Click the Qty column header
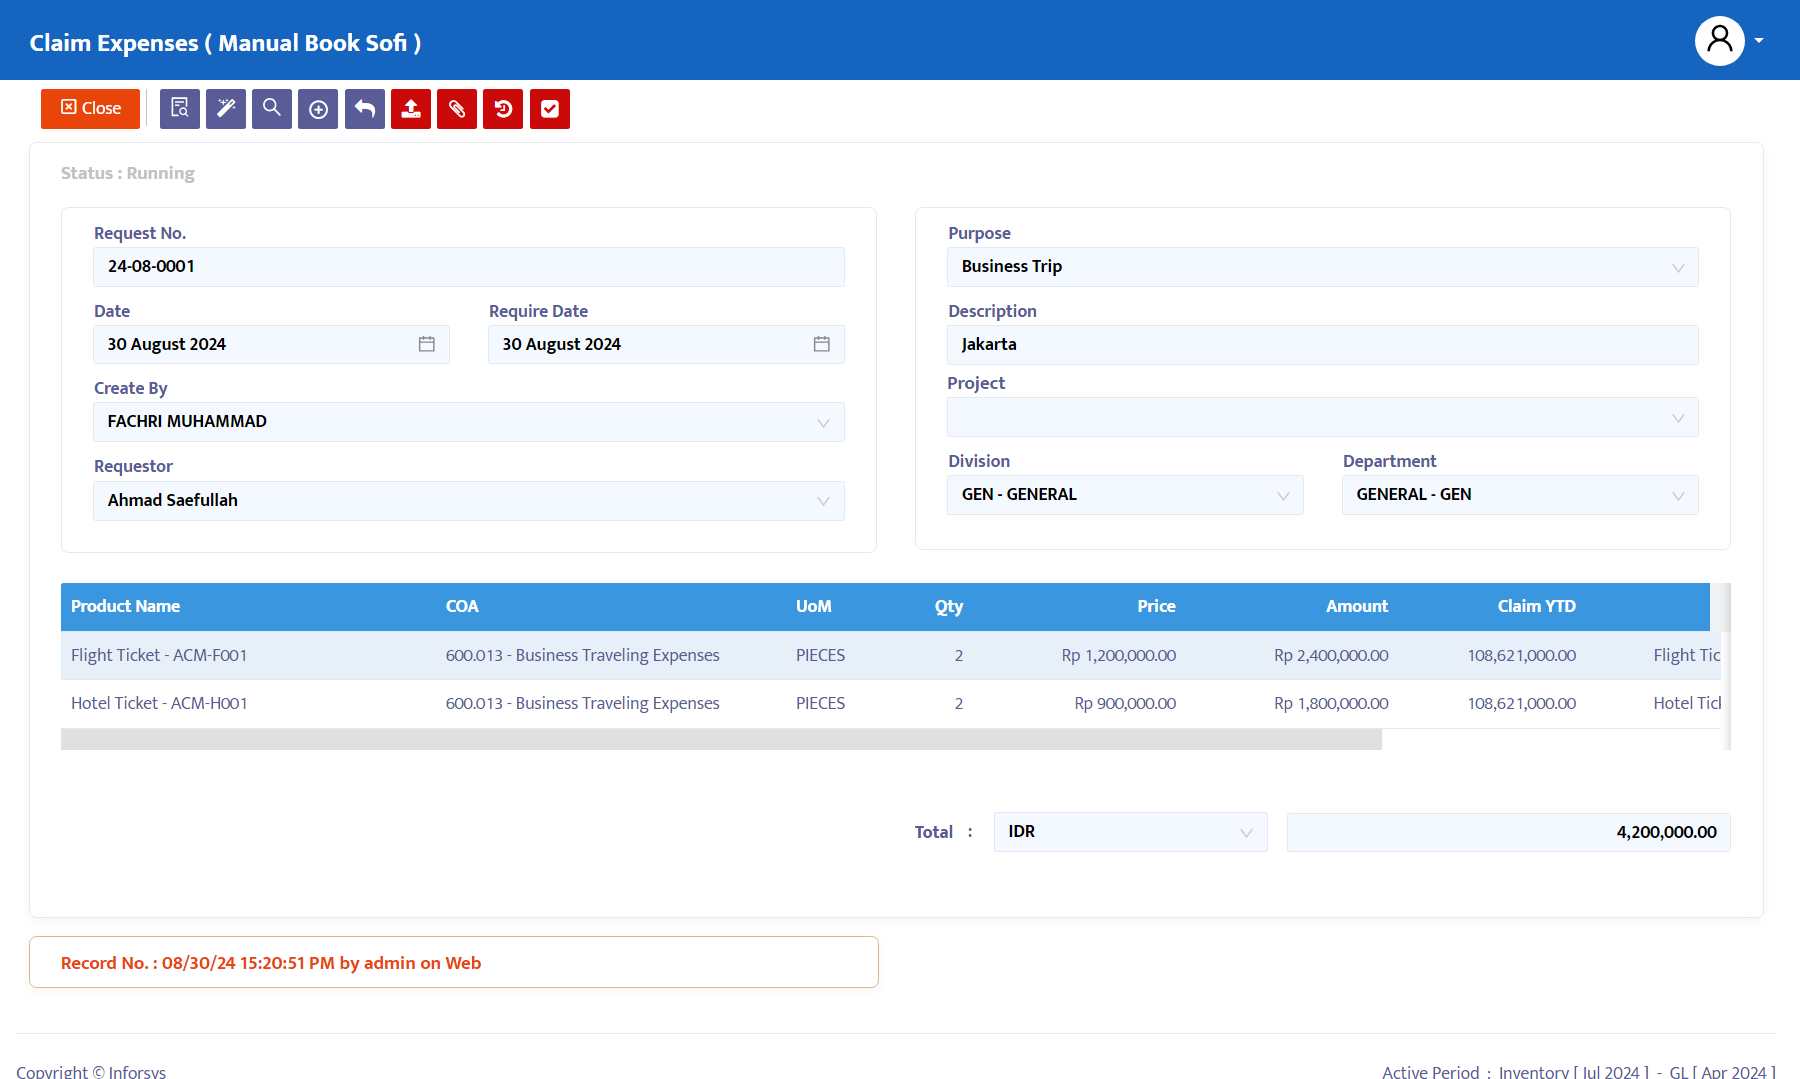 point(949,606)
